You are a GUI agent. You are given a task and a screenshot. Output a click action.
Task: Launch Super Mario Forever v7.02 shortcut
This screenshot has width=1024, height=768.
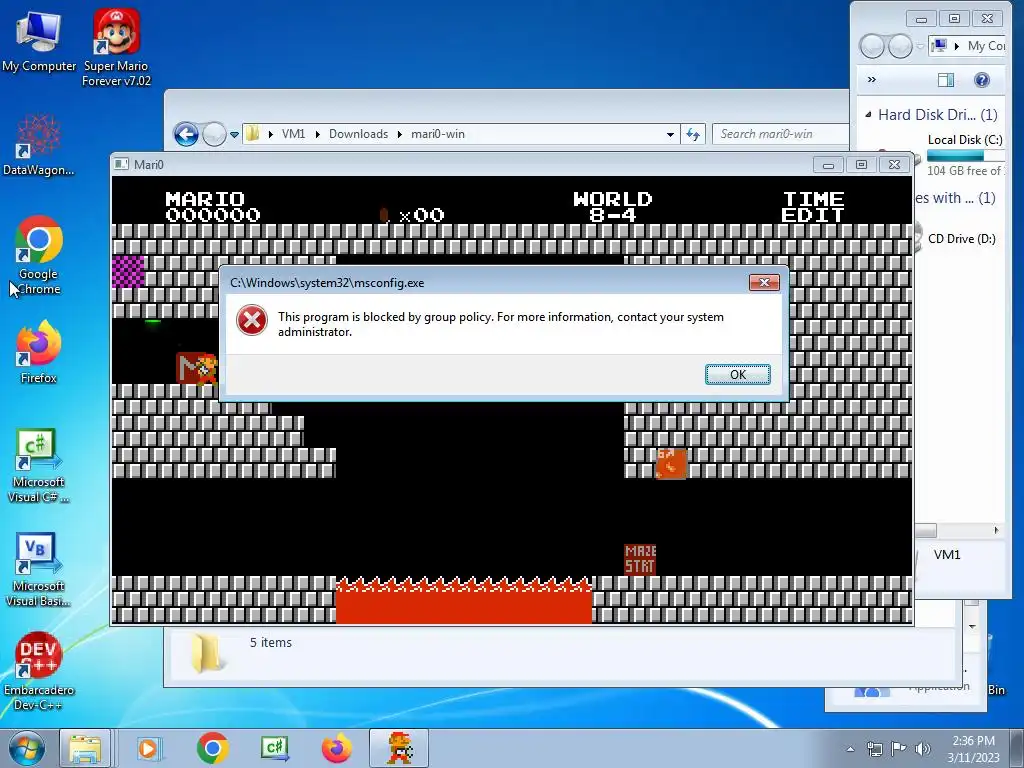tap(116, 48)
